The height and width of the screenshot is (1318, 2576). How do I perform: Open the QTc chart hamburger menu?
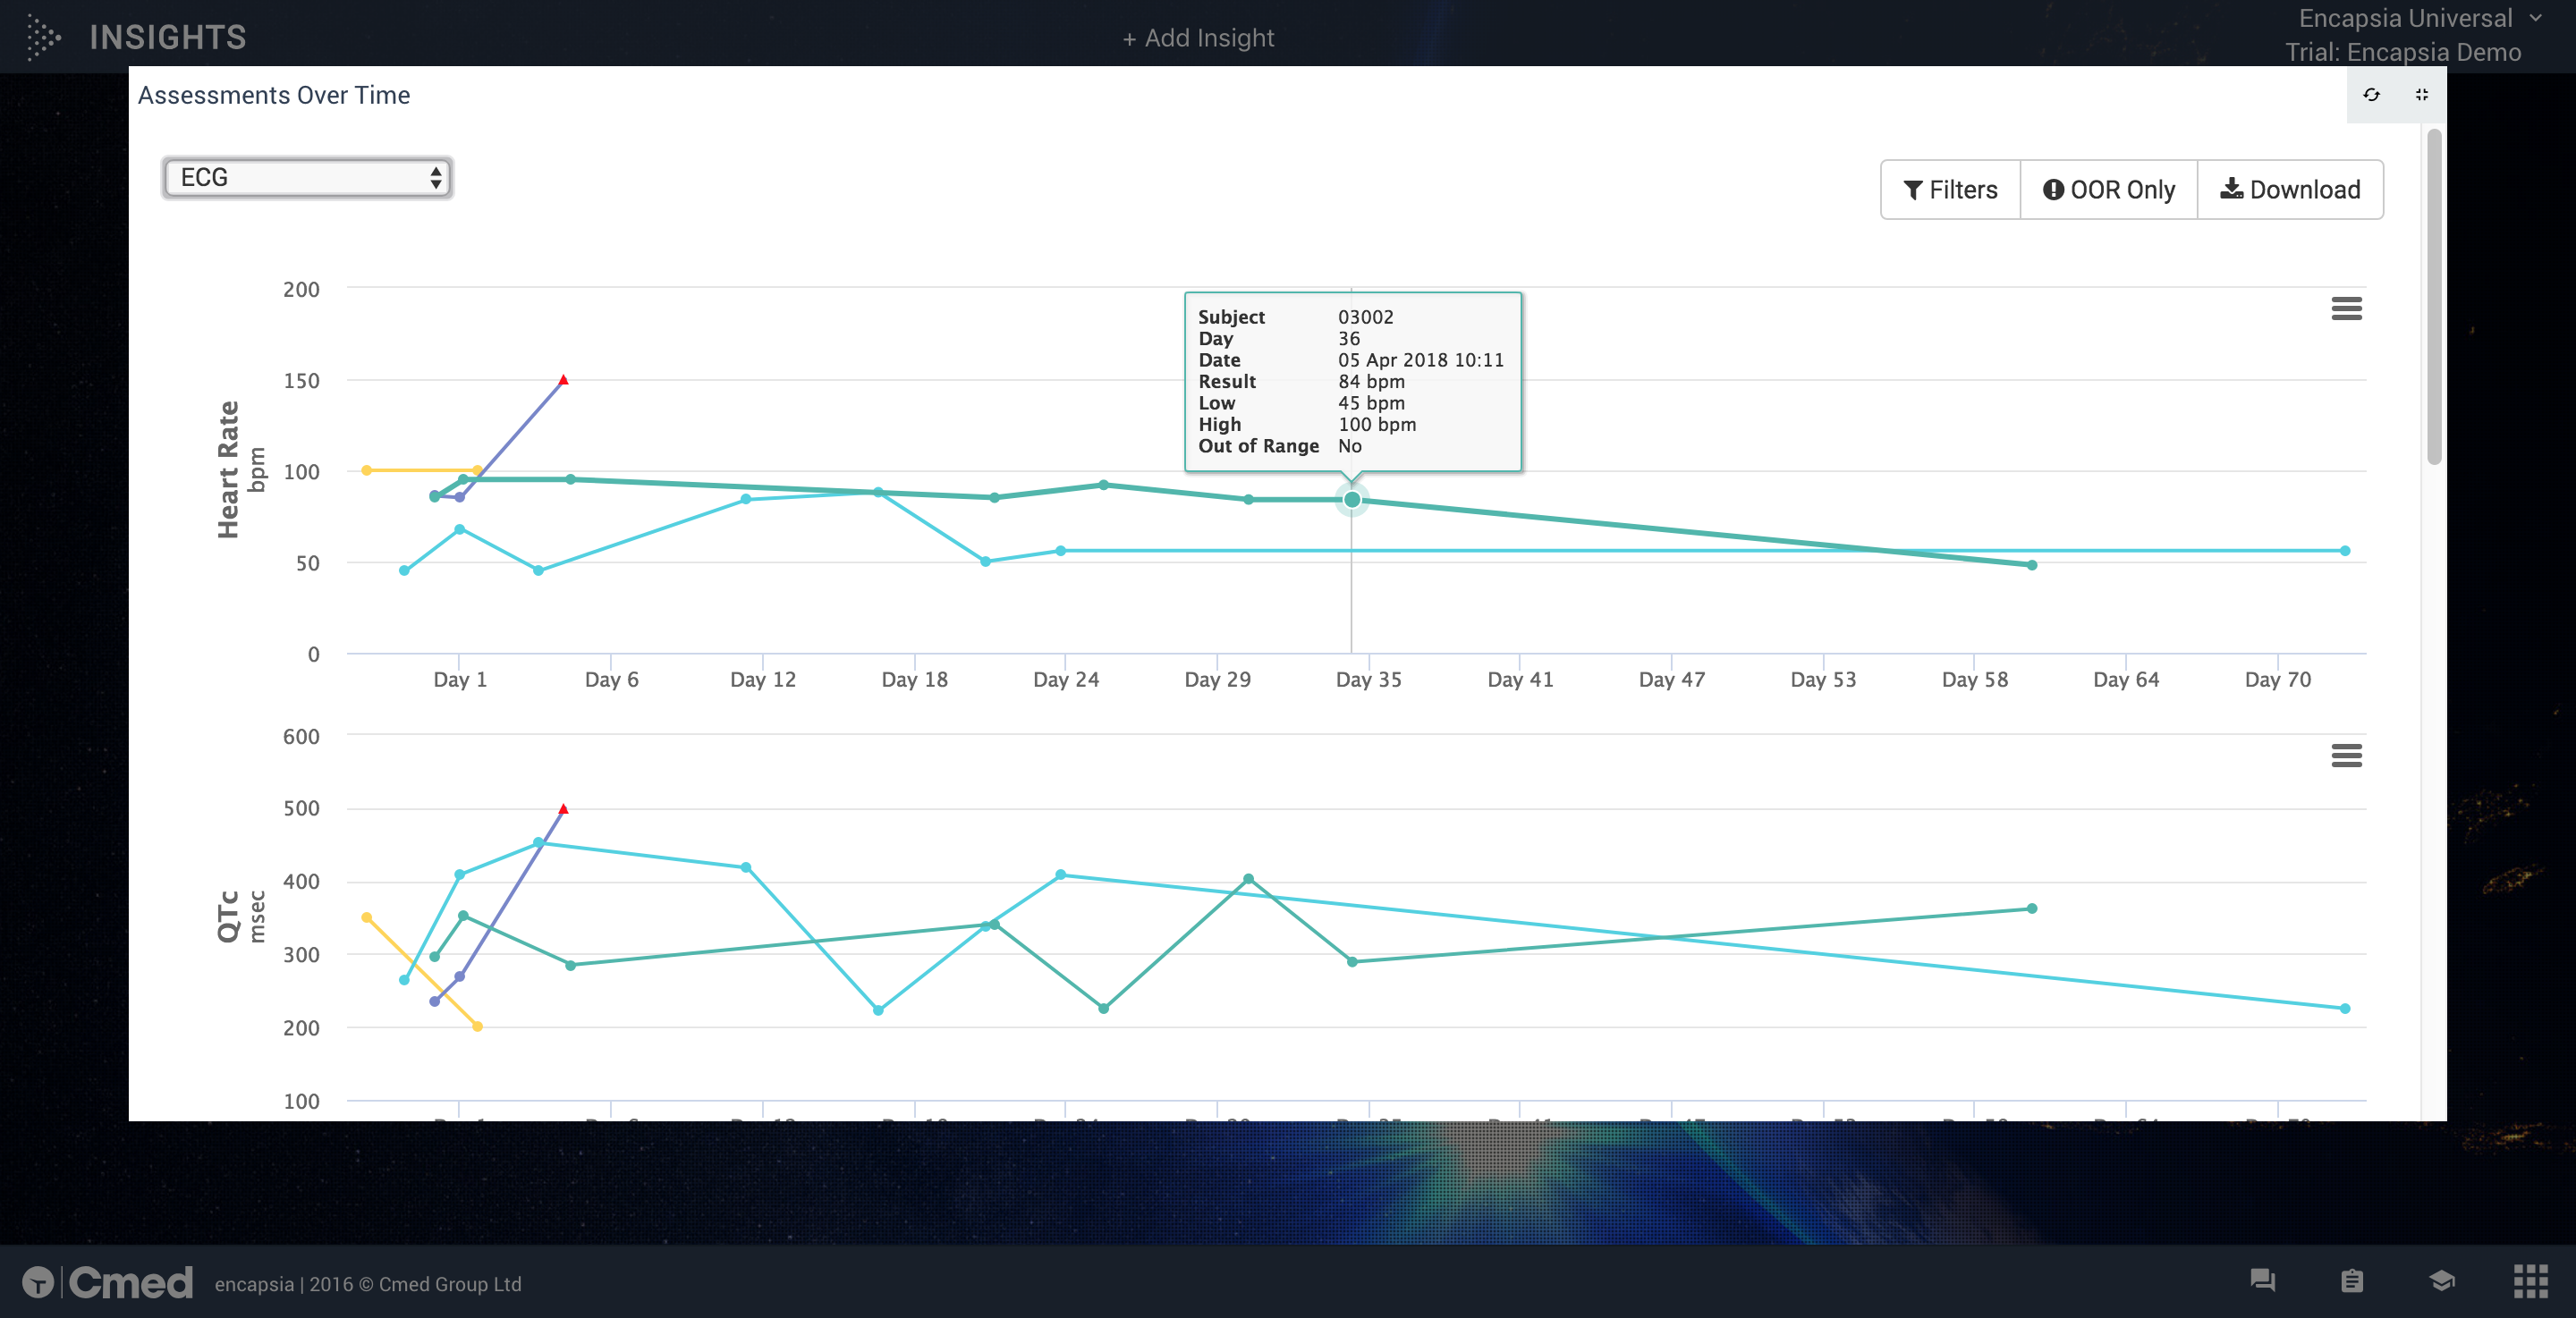point(2346,755)
